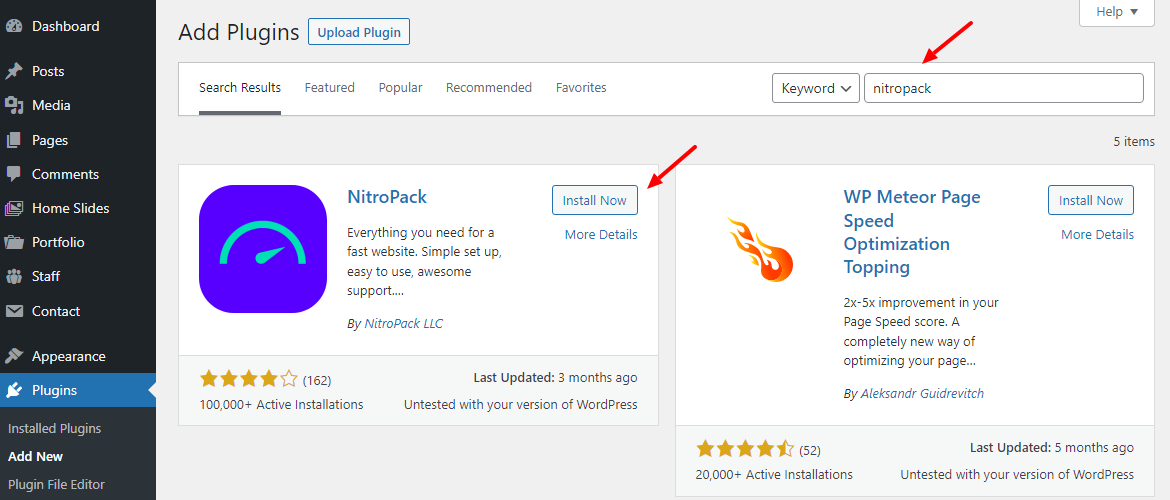This screenshot has width=1170, height=500.
Task: Open the Recommended tab
Action: (x=489, y=88)
